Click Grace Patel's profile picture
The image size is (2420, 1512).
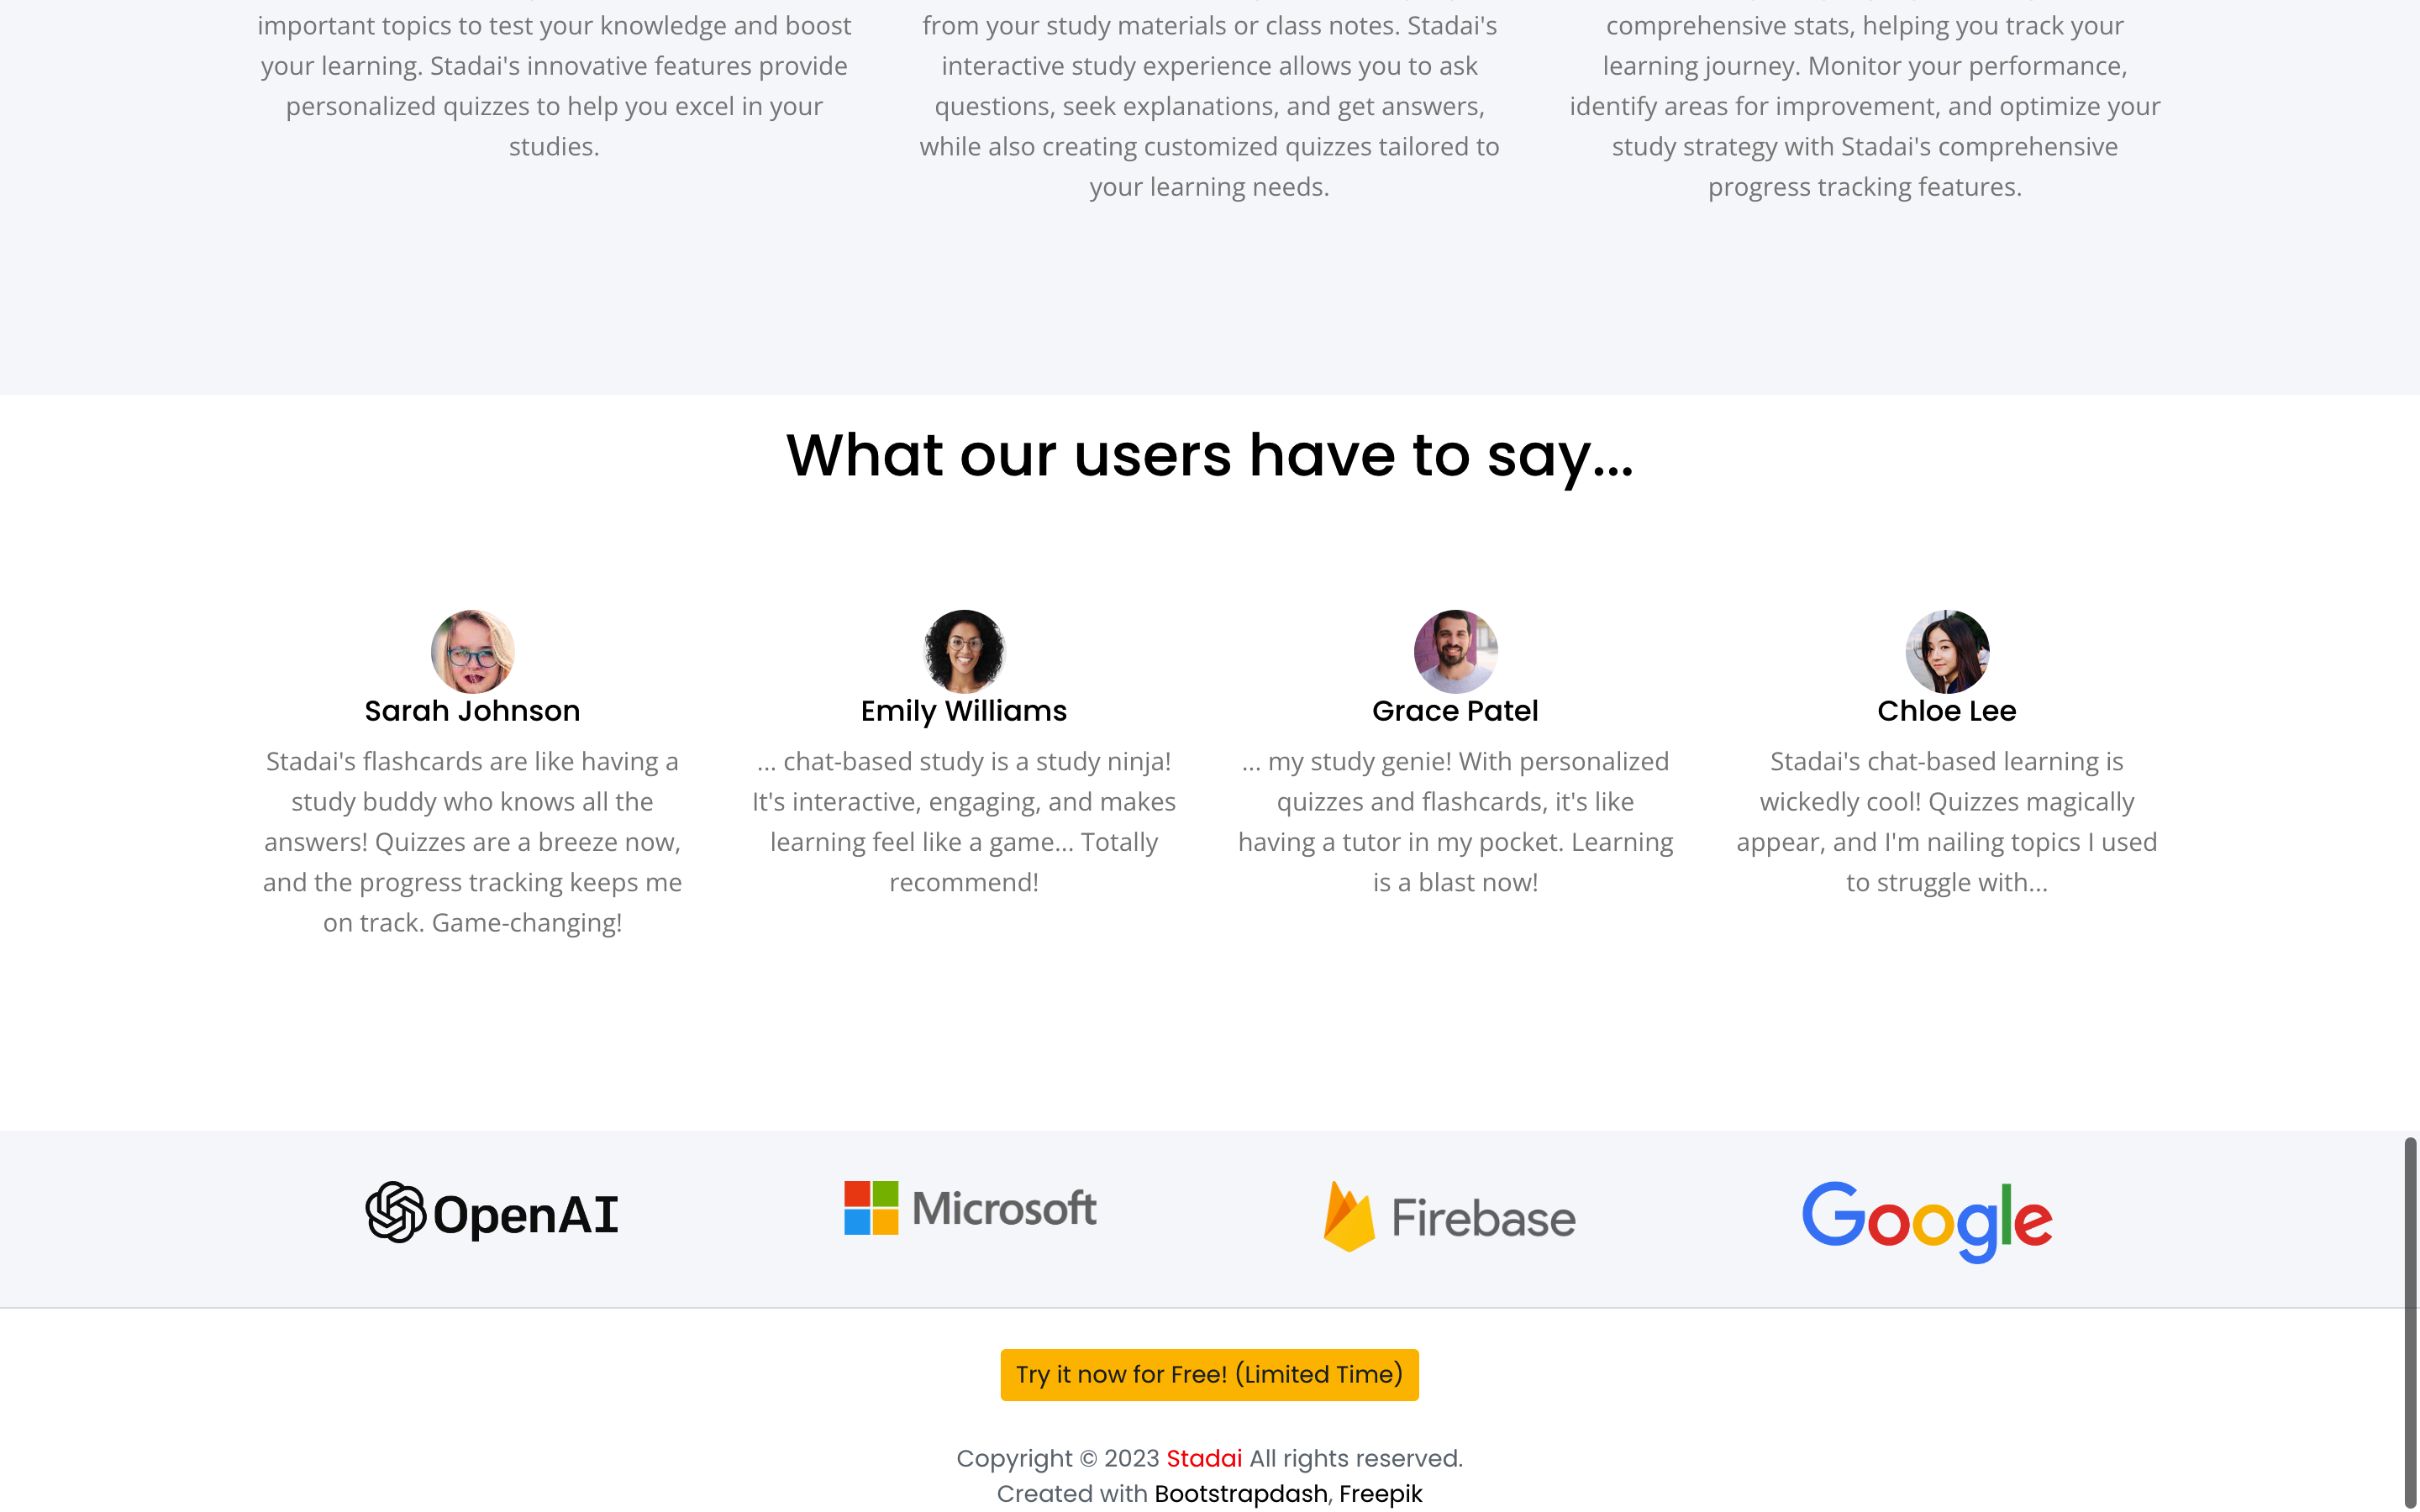(1455, 651)
